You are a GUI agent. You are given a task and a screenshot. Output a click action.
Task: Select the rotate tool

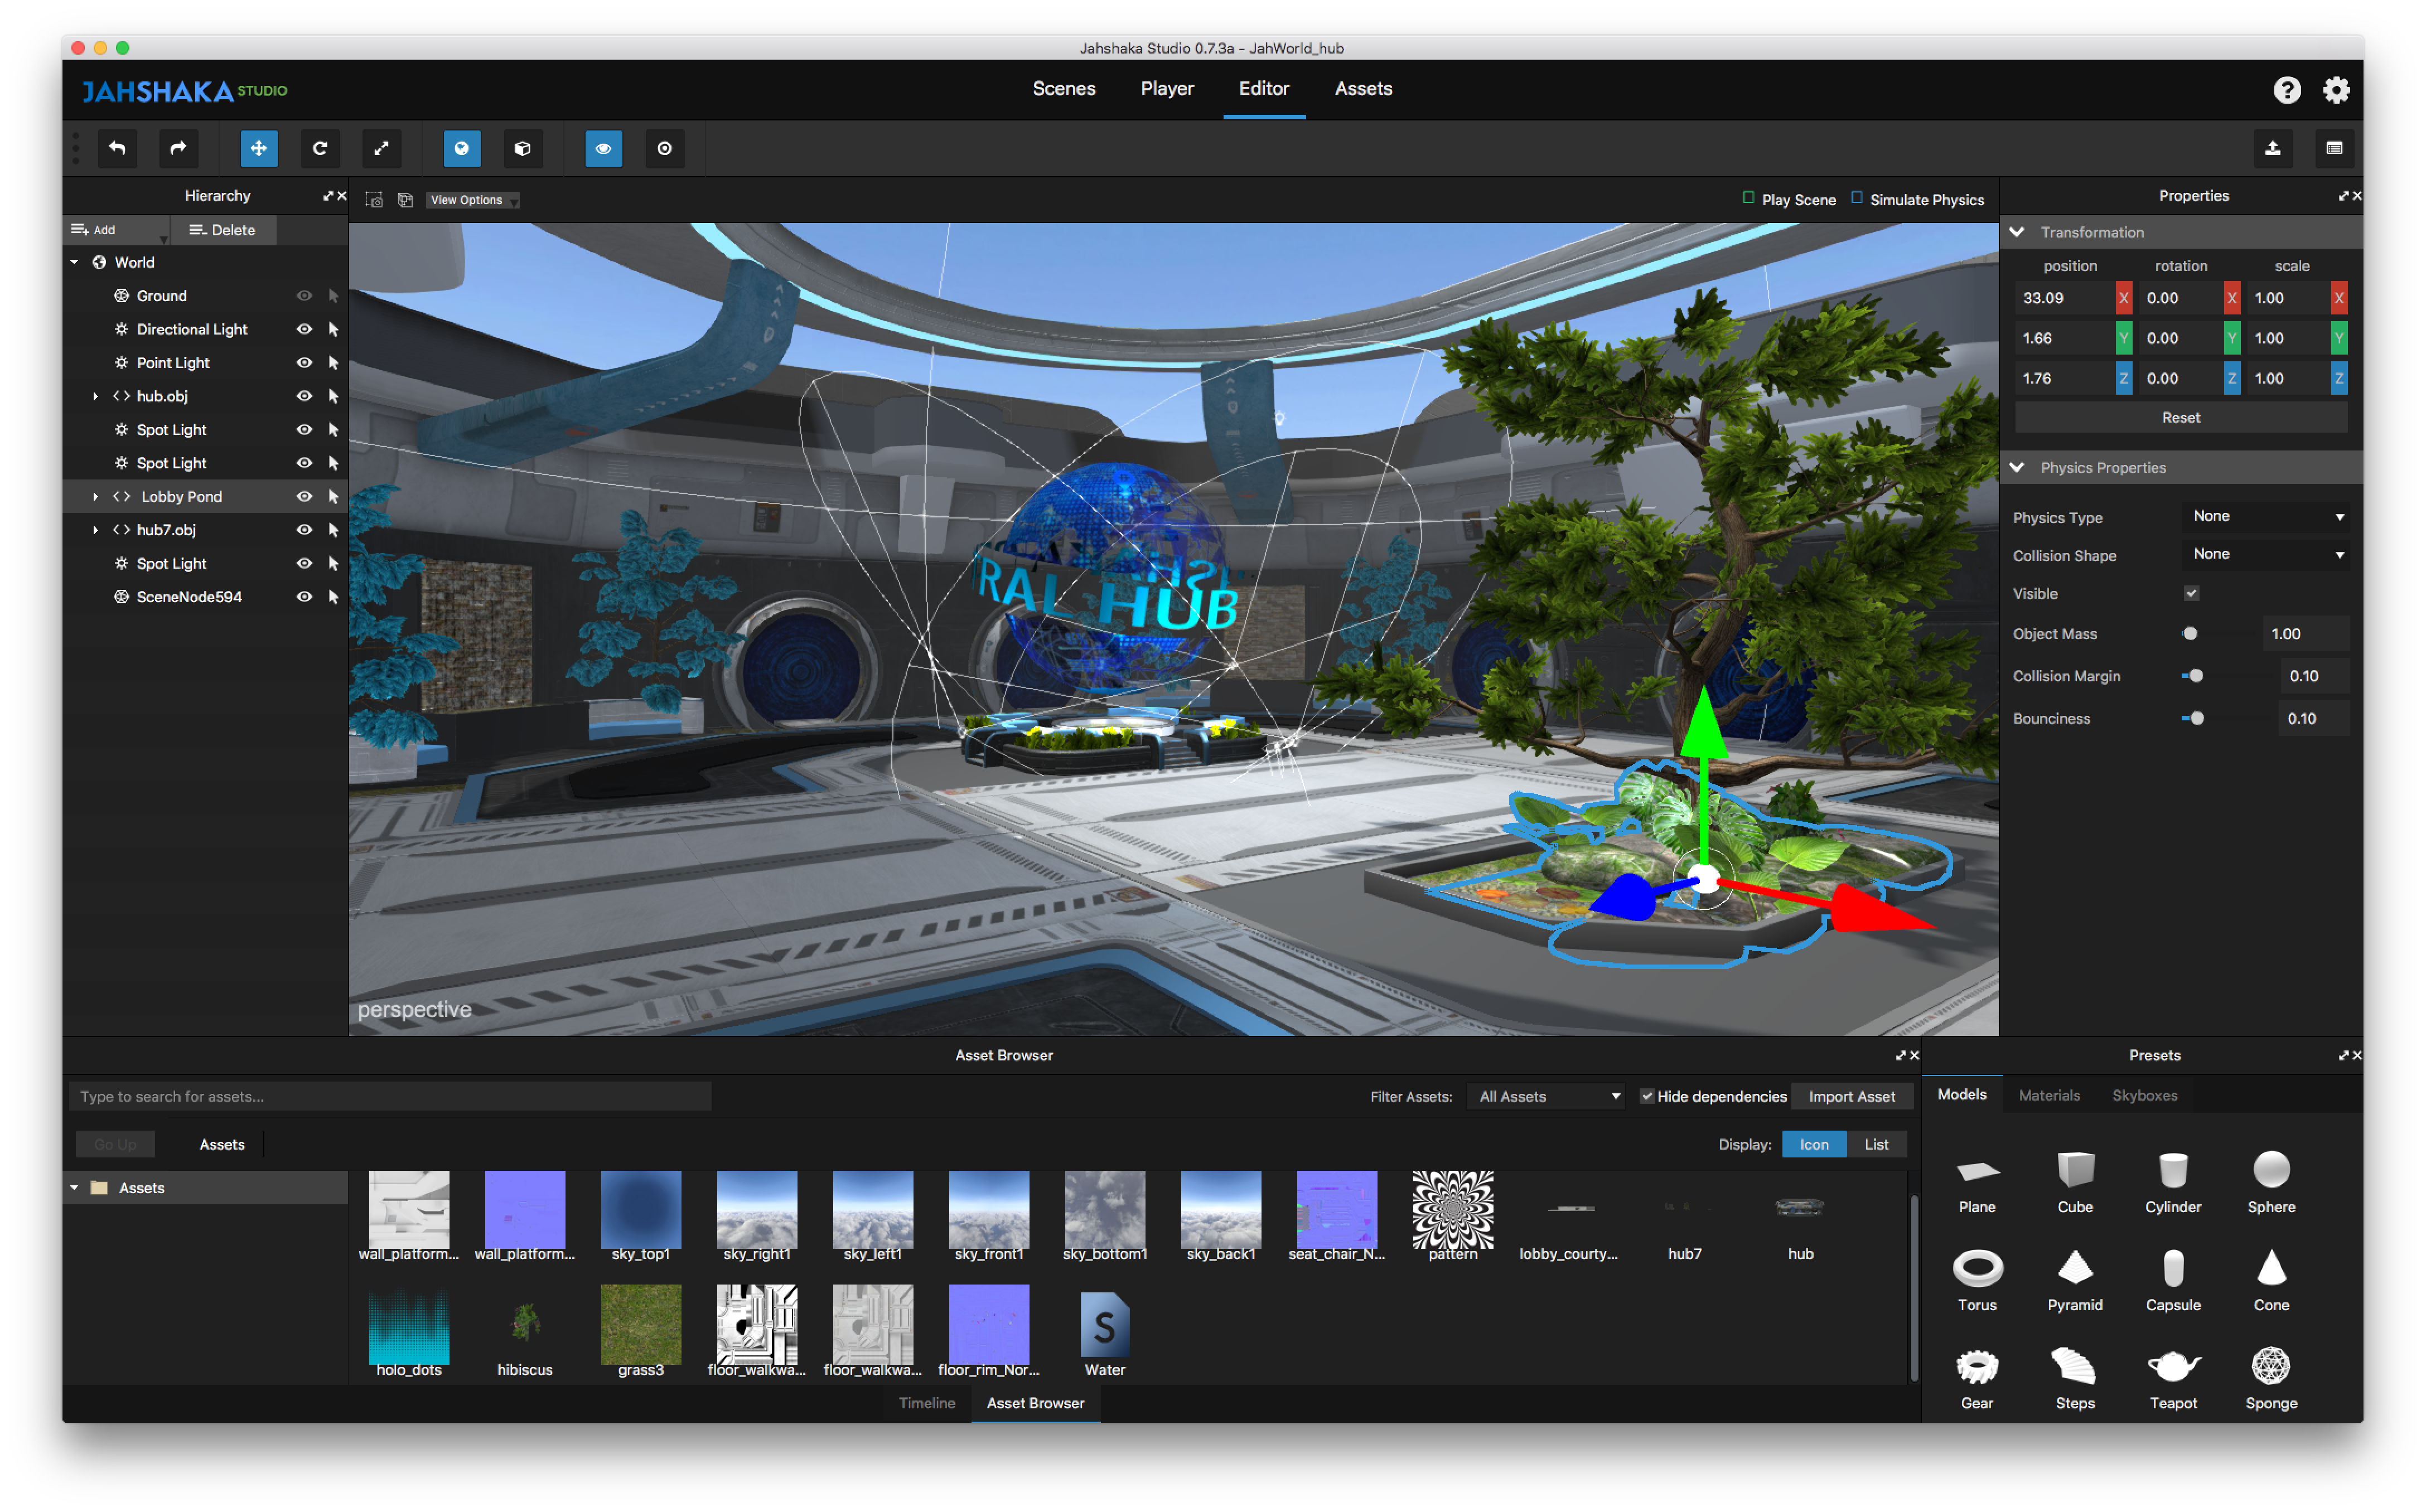pos(320,148)
